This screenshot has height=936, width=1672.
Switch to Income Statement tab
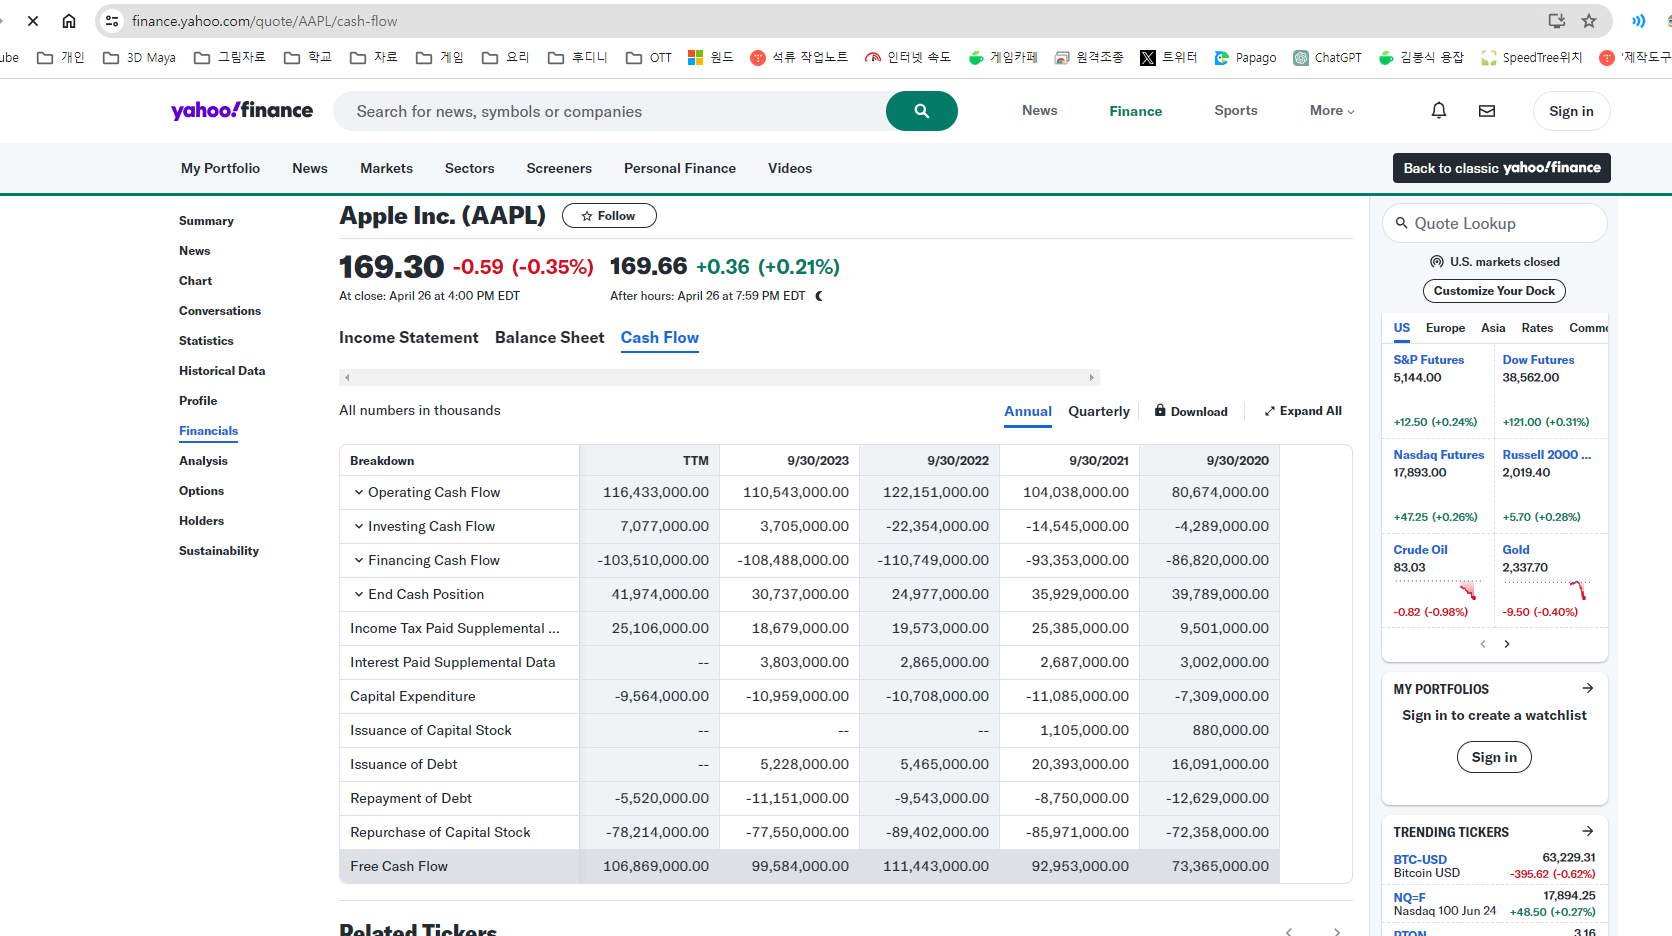[408, 338]
